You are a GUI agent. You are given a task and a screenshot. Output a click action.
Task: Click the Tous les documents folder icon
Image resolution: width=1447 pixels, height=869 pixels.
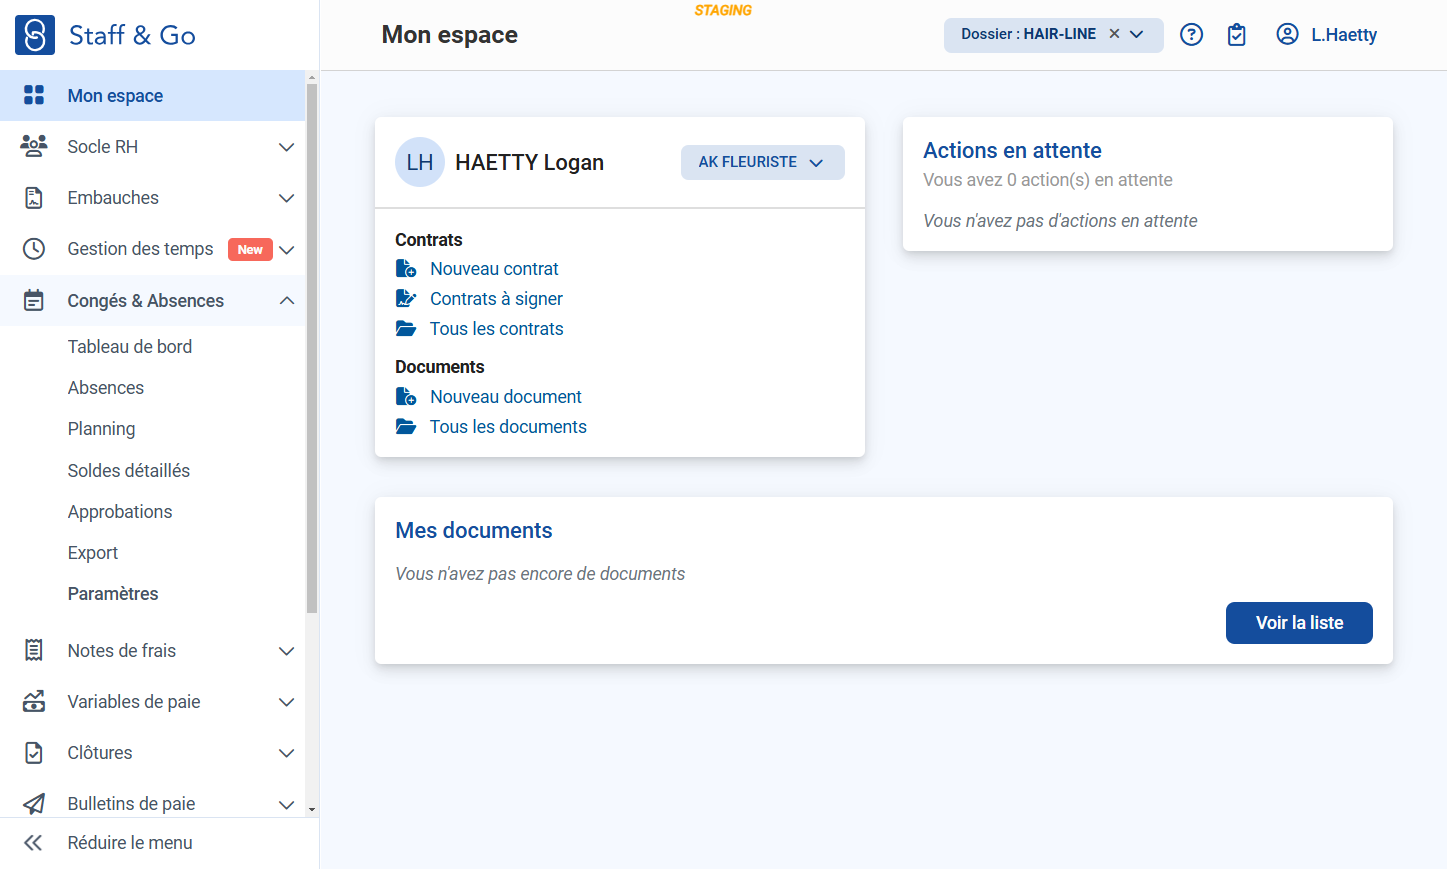406,426
